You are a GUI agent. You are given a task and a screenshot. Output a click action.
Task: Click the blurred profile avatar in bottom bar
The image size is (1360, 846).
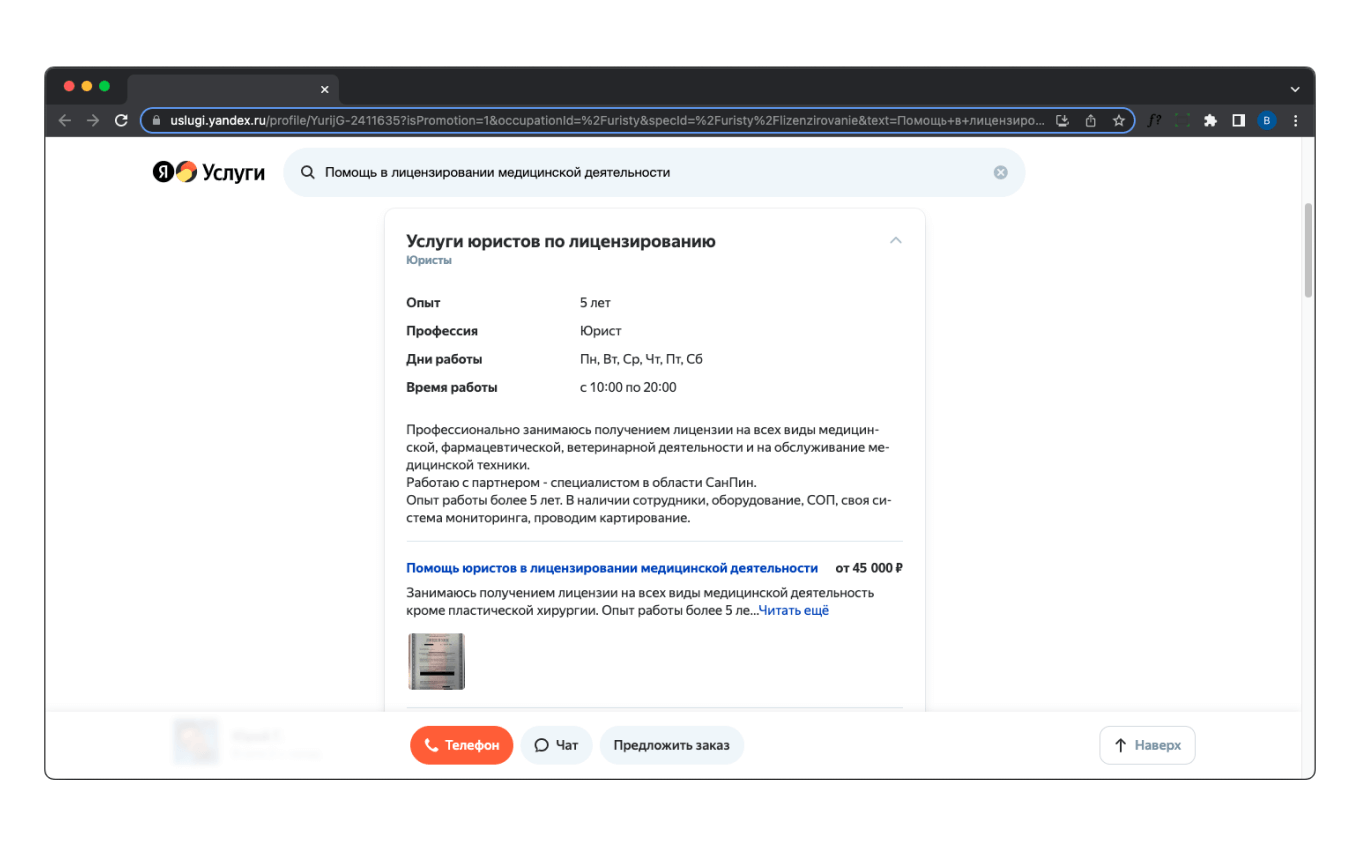(196, 742)
